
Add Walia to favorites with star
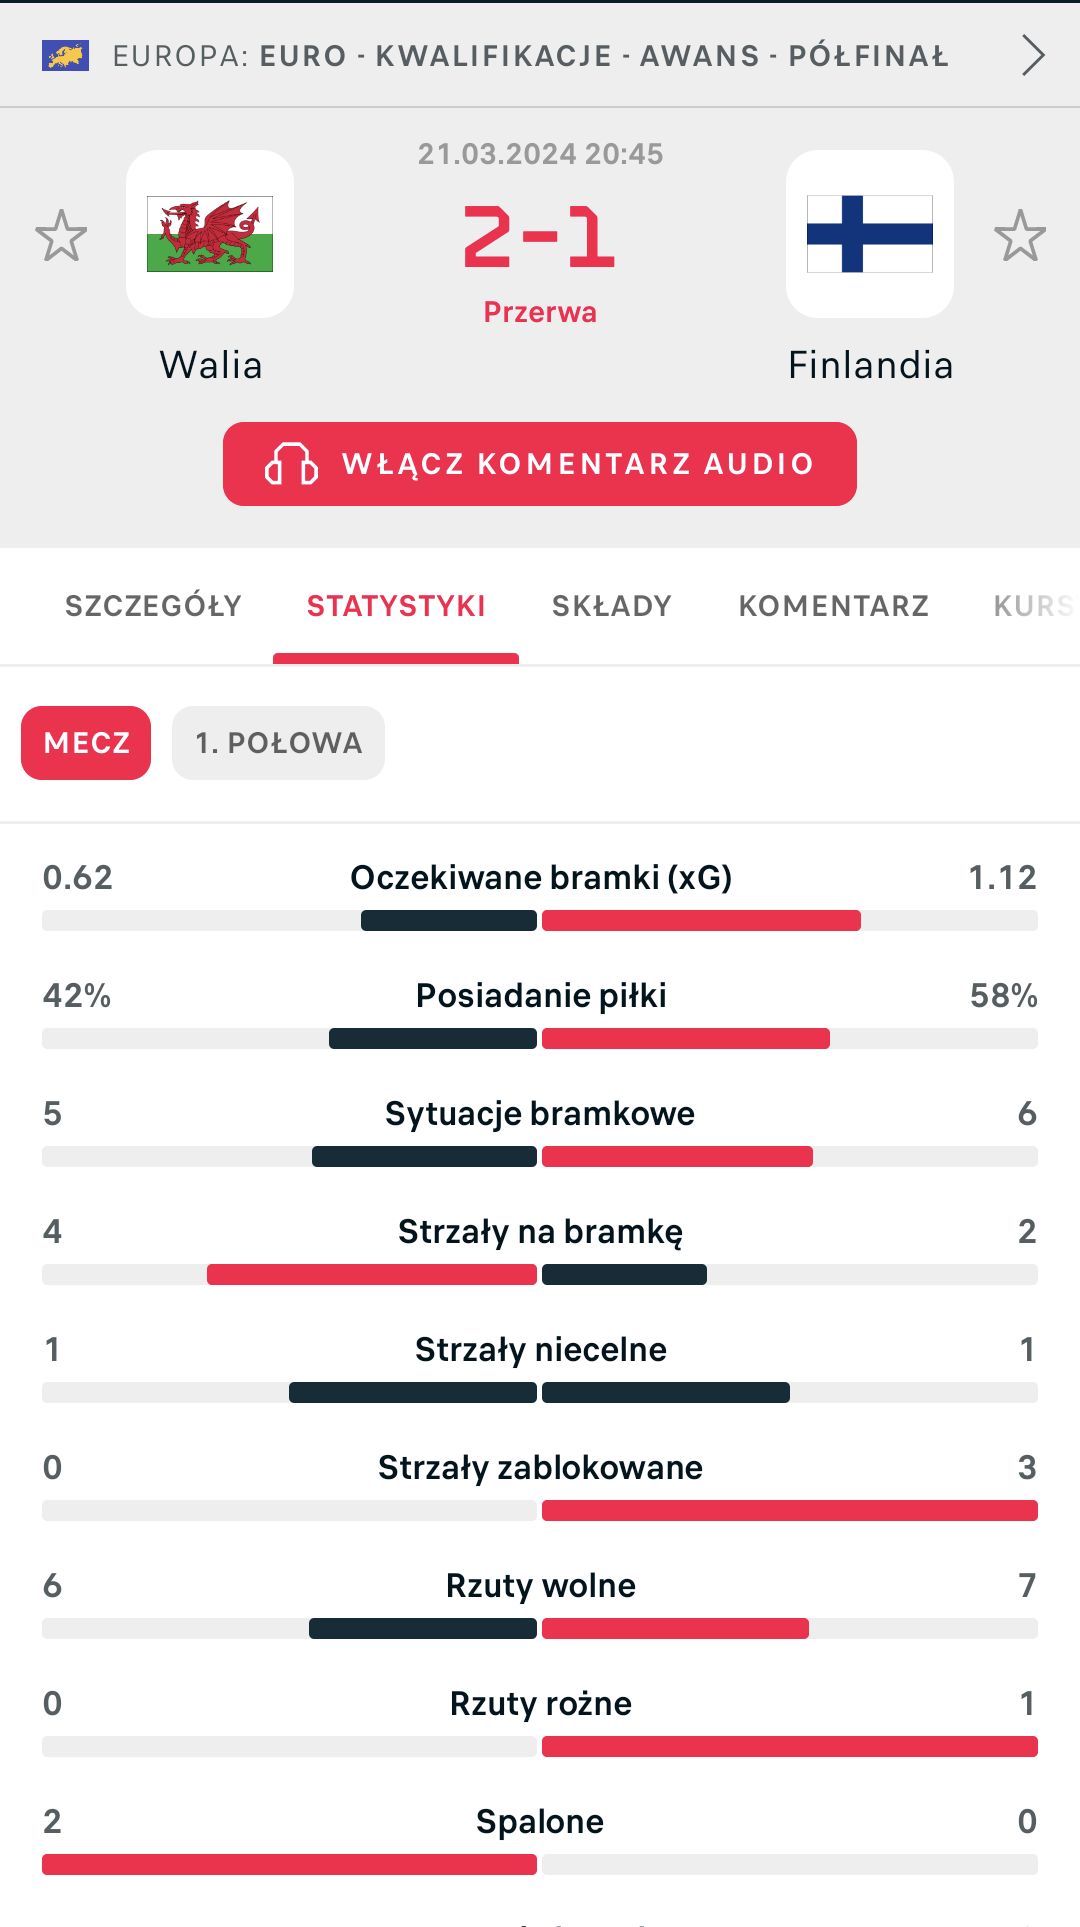[61, 236]
